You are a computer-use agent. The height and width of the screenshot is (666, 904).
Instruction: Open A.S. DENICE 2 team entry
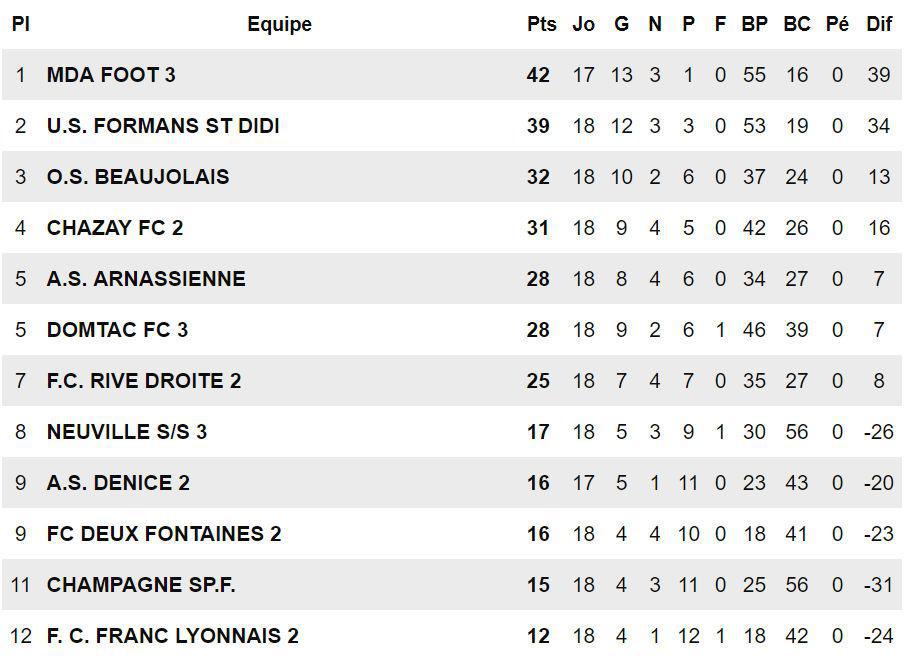(x=118, y=483)
